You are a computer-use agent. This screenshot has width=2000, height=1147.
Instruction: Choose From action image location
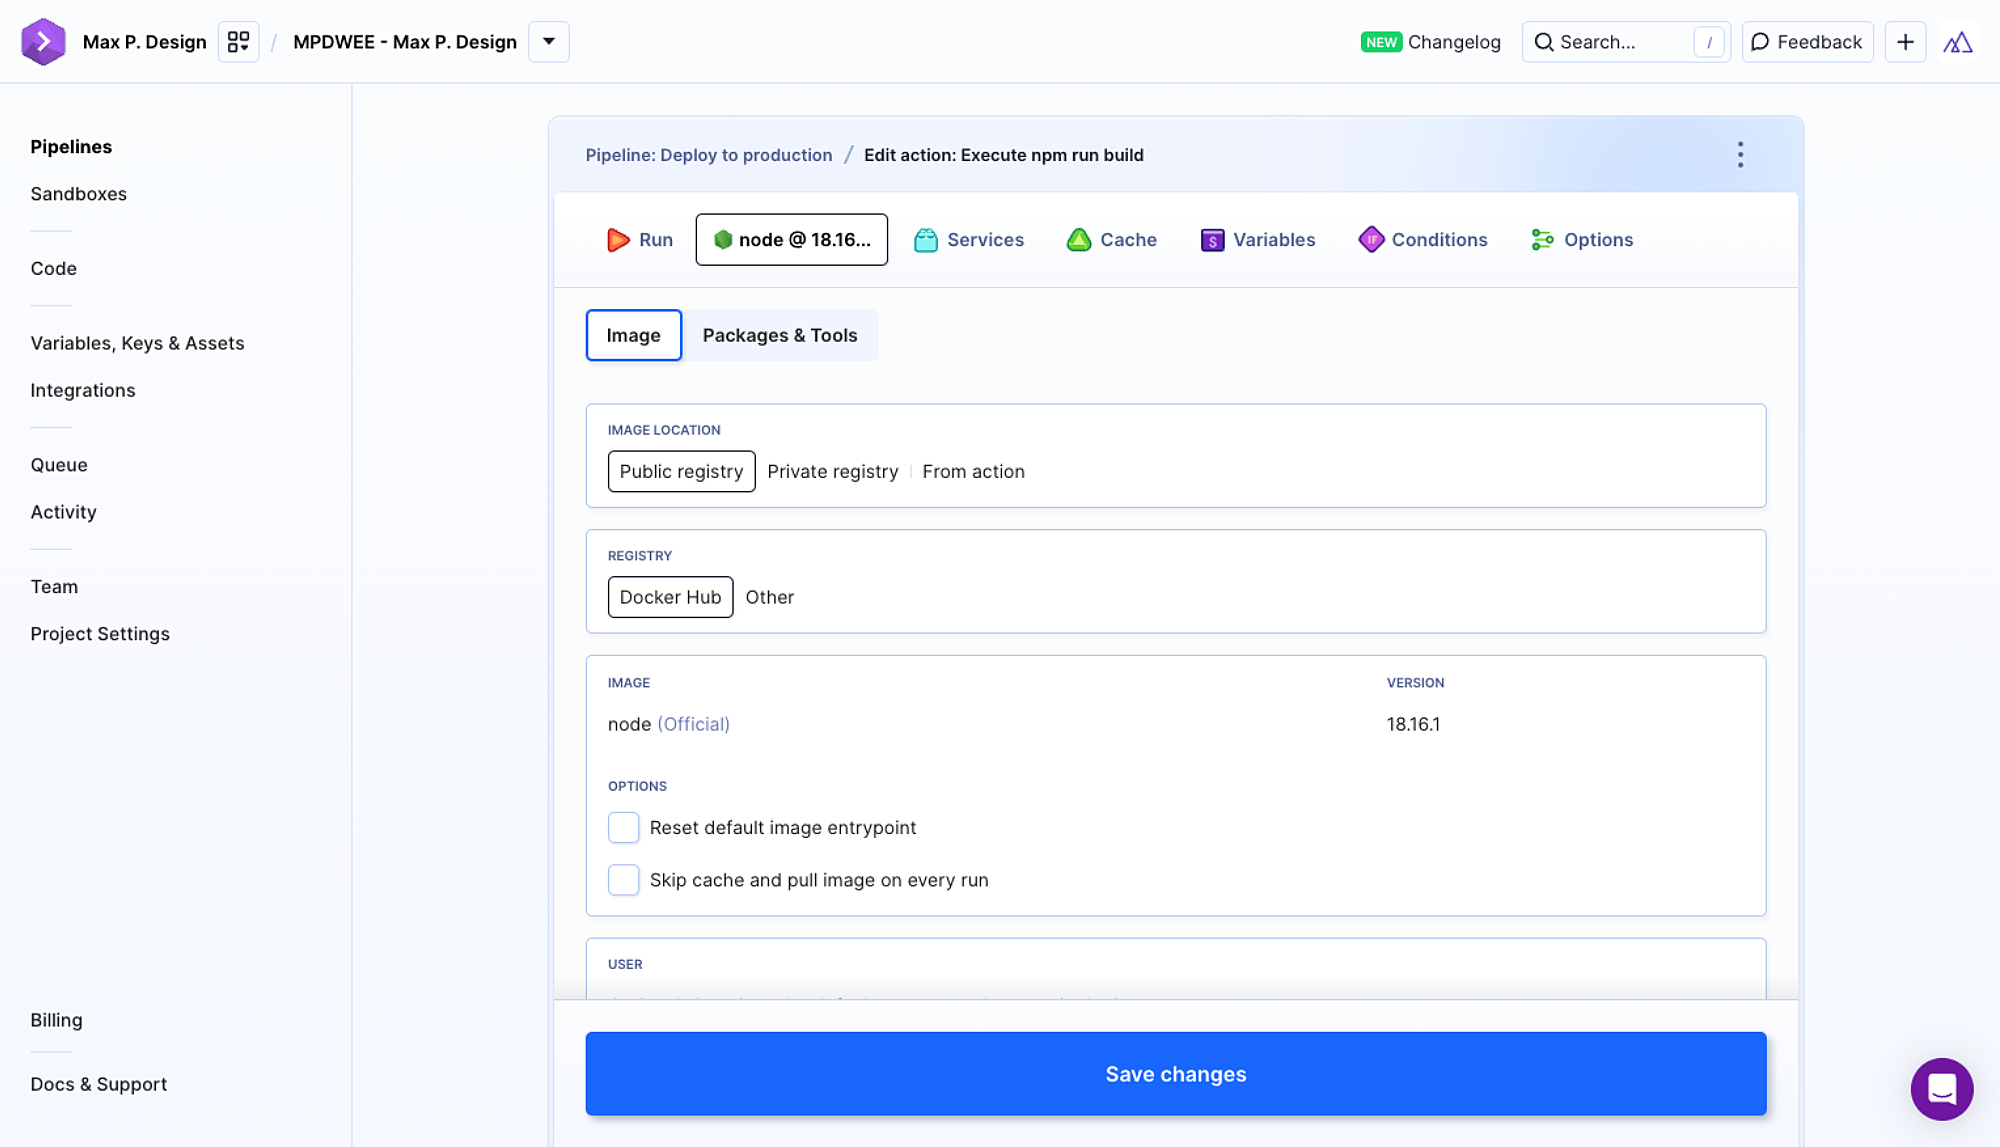973,472
